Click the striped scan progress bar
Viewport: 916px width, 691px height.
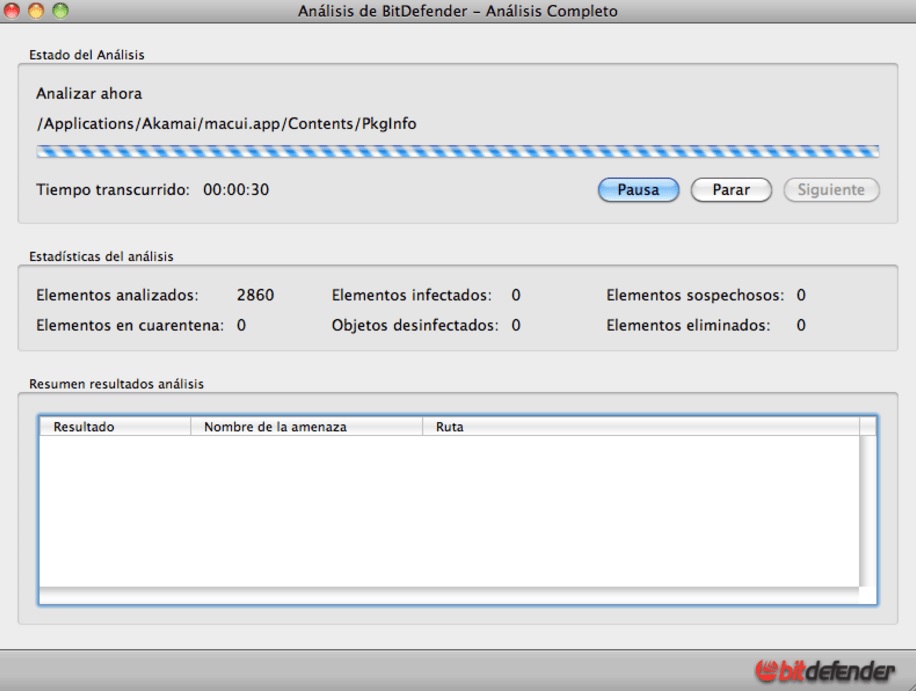[457, 152]
